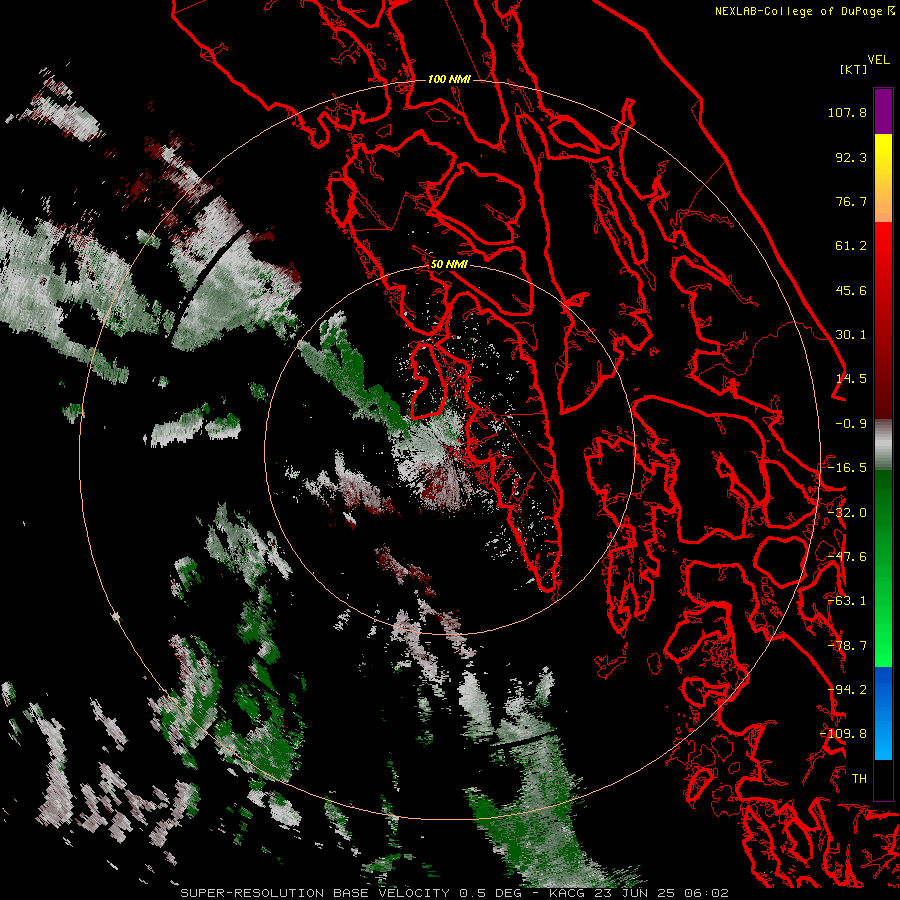This screenshot has width=900, height=900.
Task: Click the -32.0 legend value
Action: [x=847, y=513]
